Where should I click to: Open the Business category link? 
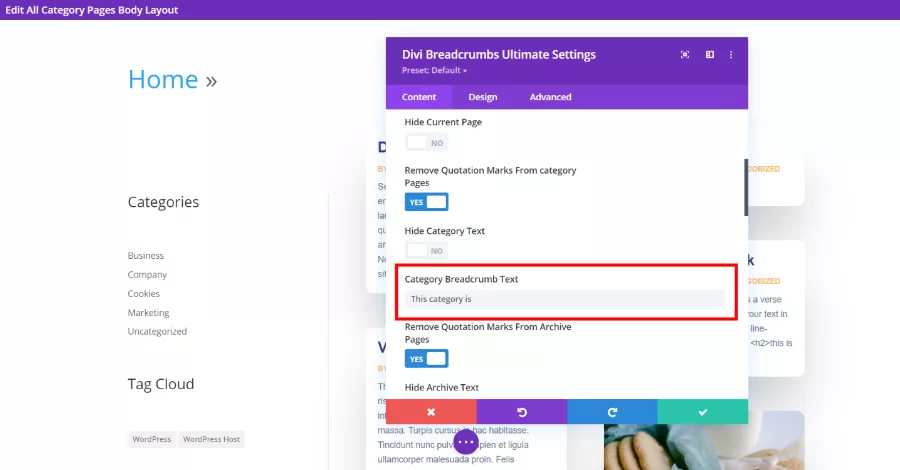click(146, 255)
